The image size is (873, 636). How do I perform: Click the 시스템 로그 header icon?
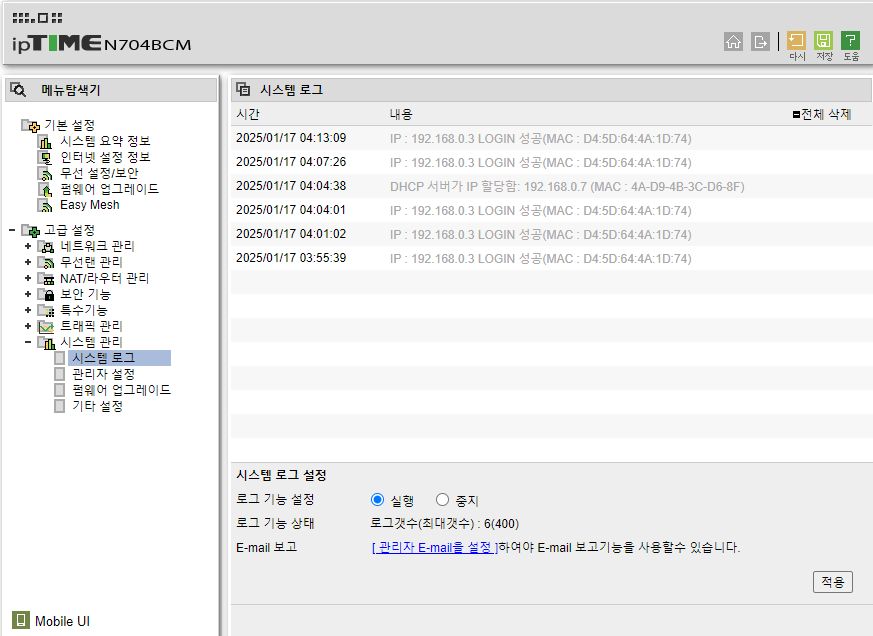[243, 89]
